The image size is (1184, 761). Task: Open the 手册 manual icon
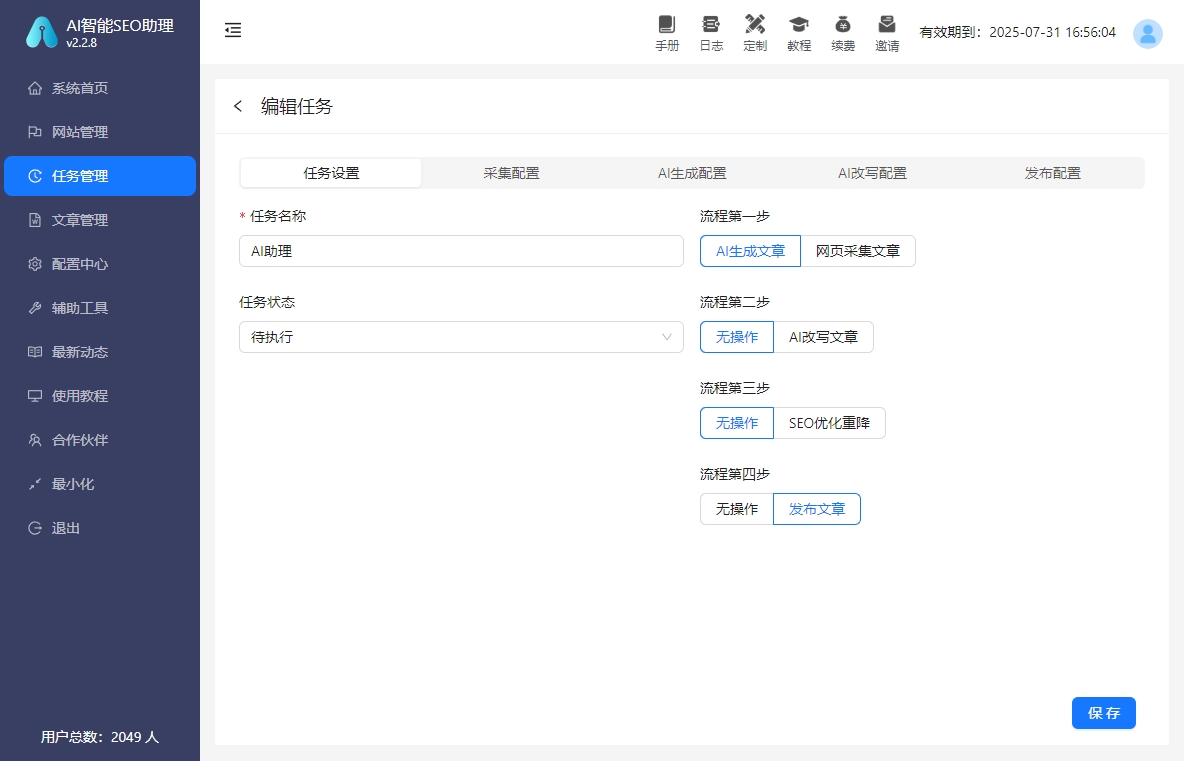point(667,33)
